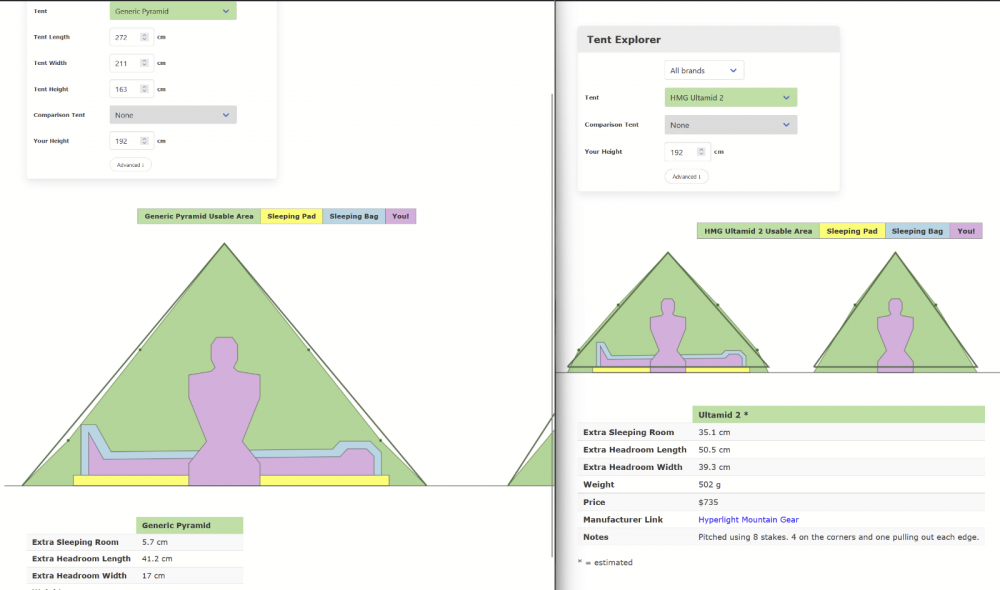Open left pane Comparison Tent dropdown
This screenshot has height=590, width=1000.
point(172,115)
